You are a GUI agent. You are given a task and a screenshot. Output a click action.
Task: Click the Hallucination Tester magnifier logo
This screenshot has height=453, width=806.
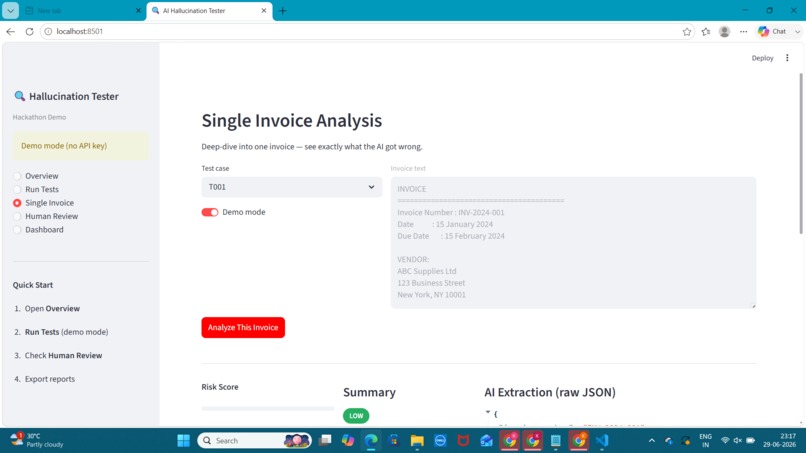tap(20, 96)
